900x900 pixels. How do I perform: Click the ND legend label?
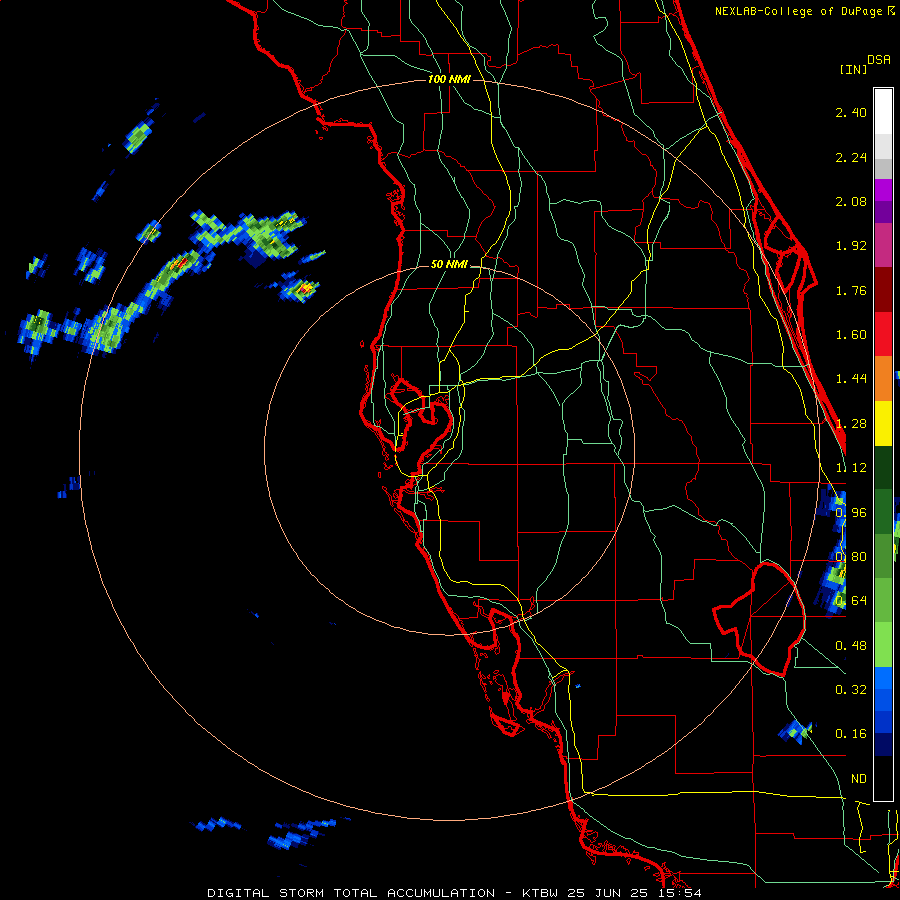tap(859, 778)
